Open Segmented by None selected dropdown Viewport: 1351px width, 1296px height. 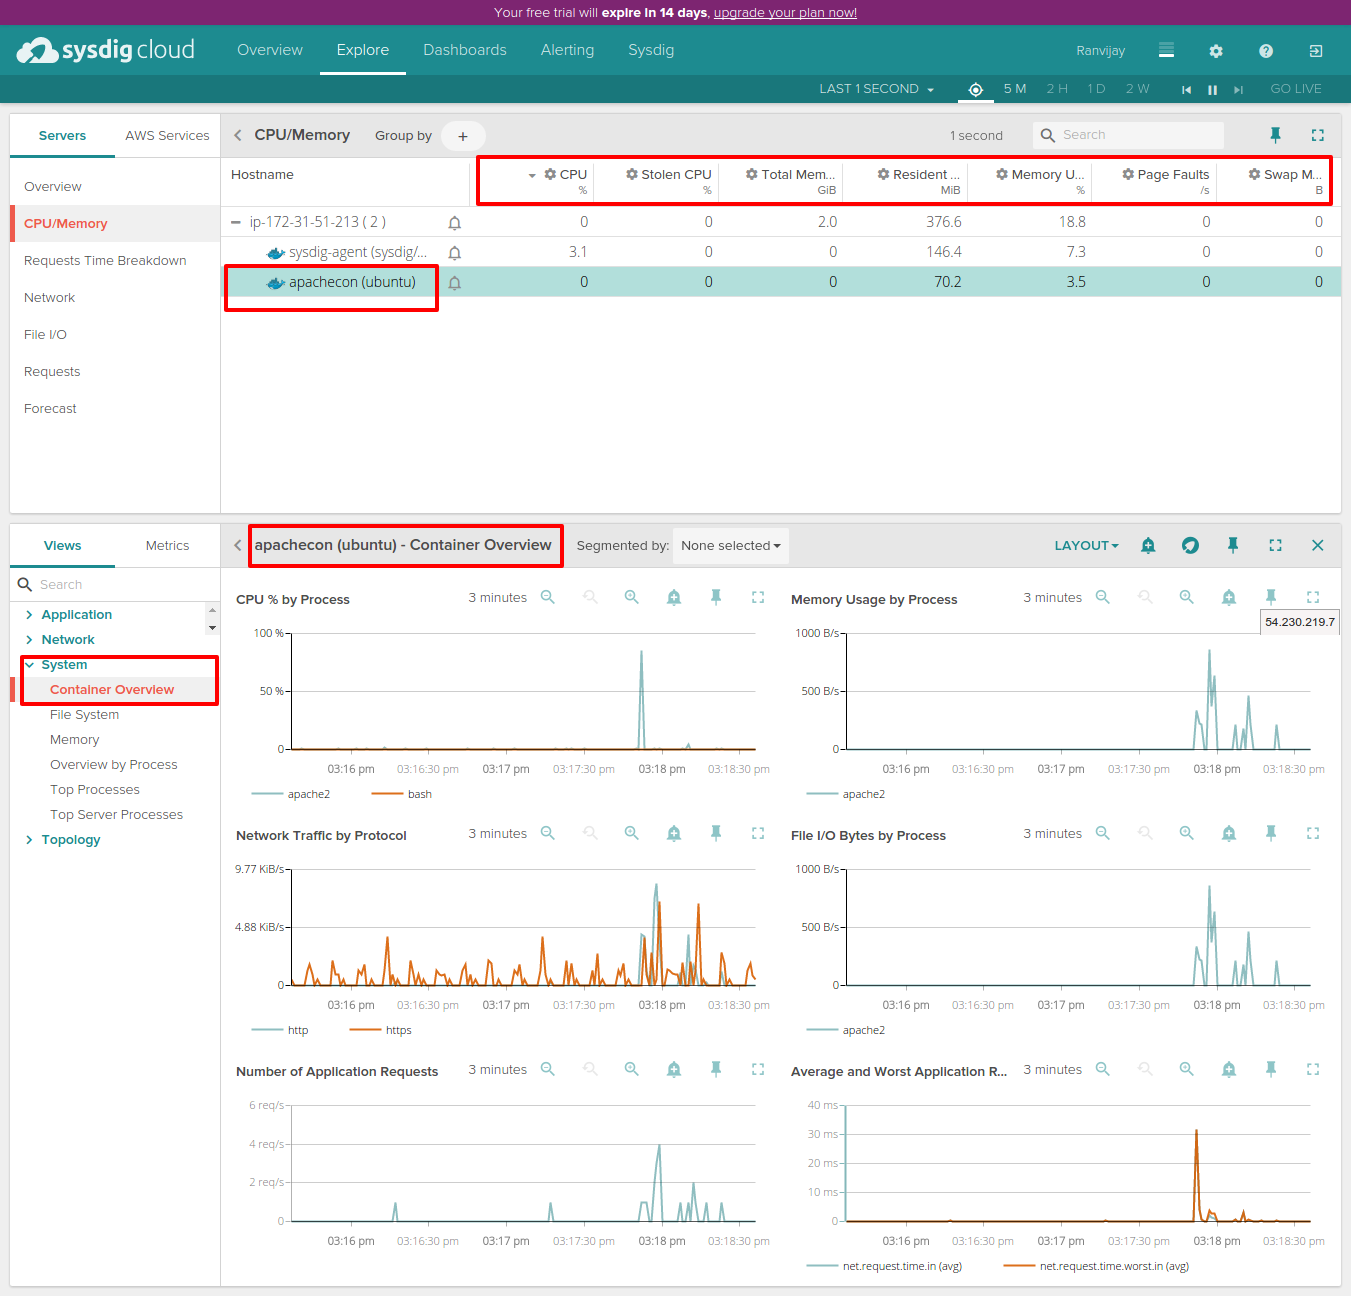pos(731,546)
